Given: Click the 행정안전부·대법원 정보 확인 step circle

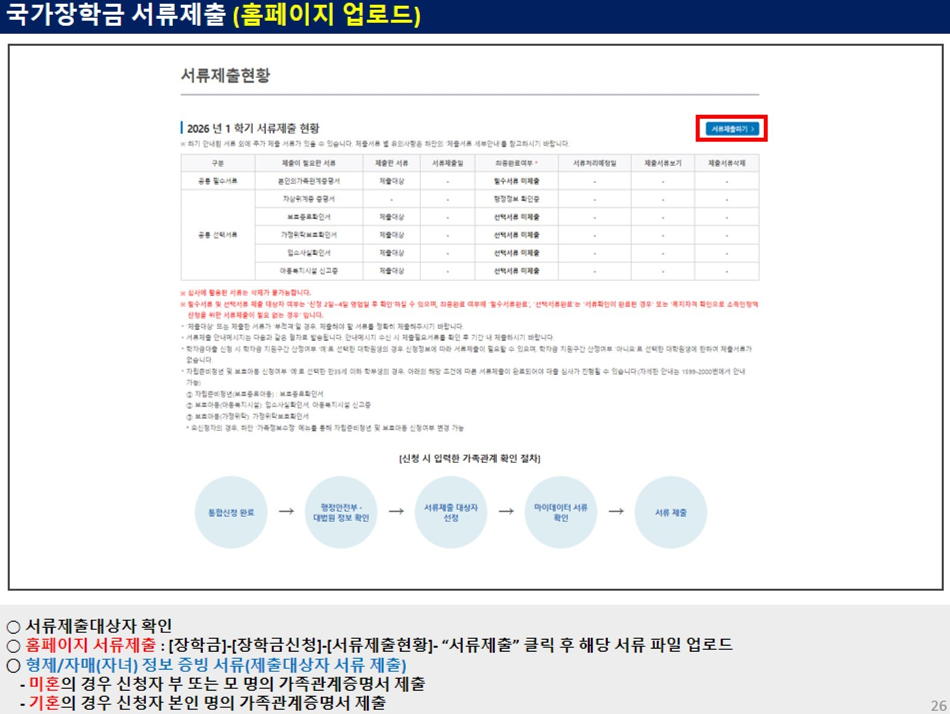Looking at the screenshot, I should coord(341,512).
